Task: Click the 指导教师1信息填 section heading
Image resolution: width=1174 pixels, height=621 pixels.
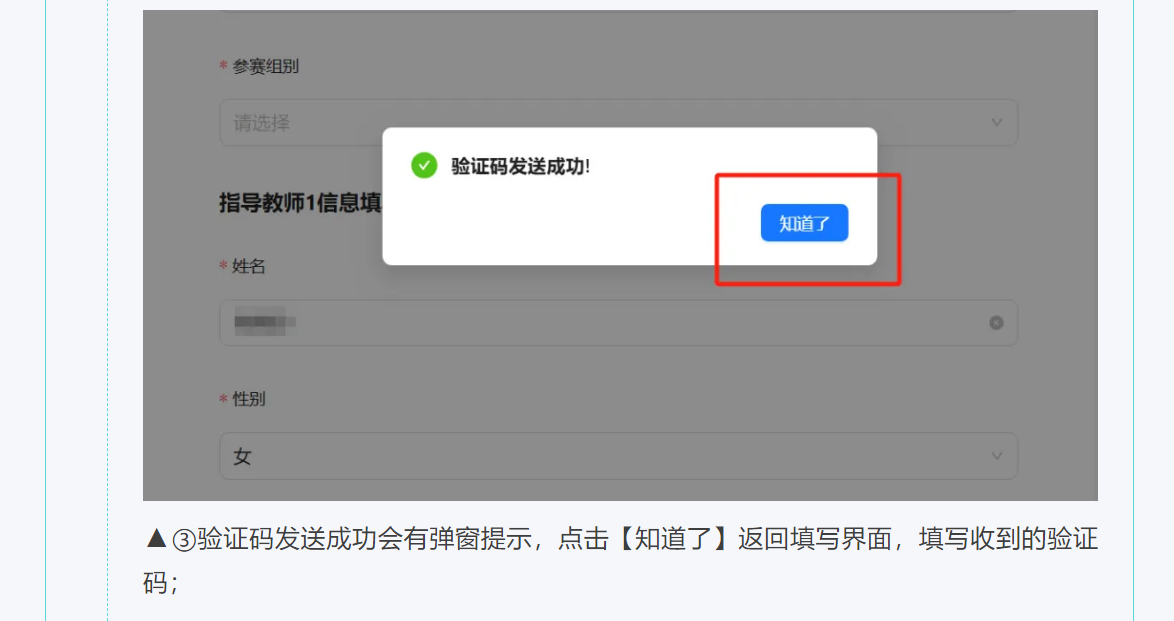Action: (300, 203)
